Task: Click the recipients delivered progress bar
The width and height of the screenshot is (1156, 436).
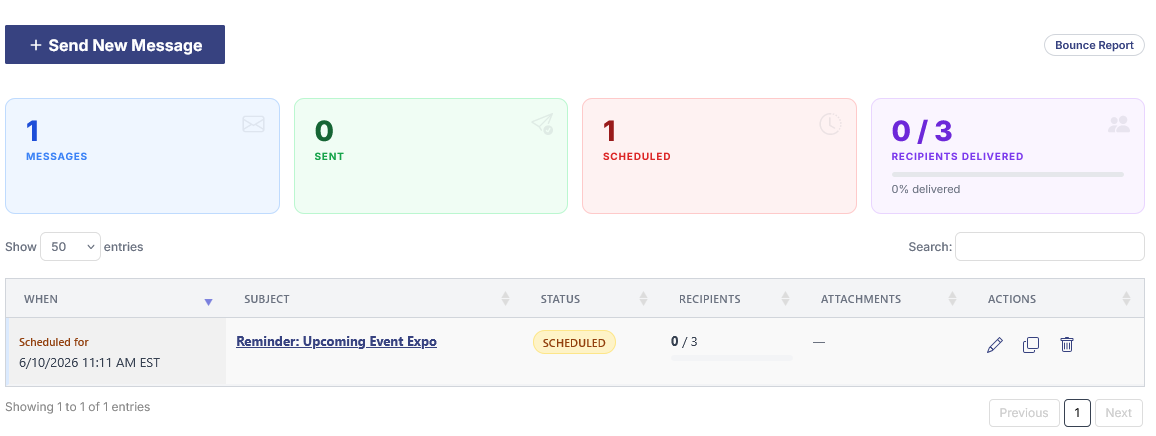Action: tap(1008, 175)
